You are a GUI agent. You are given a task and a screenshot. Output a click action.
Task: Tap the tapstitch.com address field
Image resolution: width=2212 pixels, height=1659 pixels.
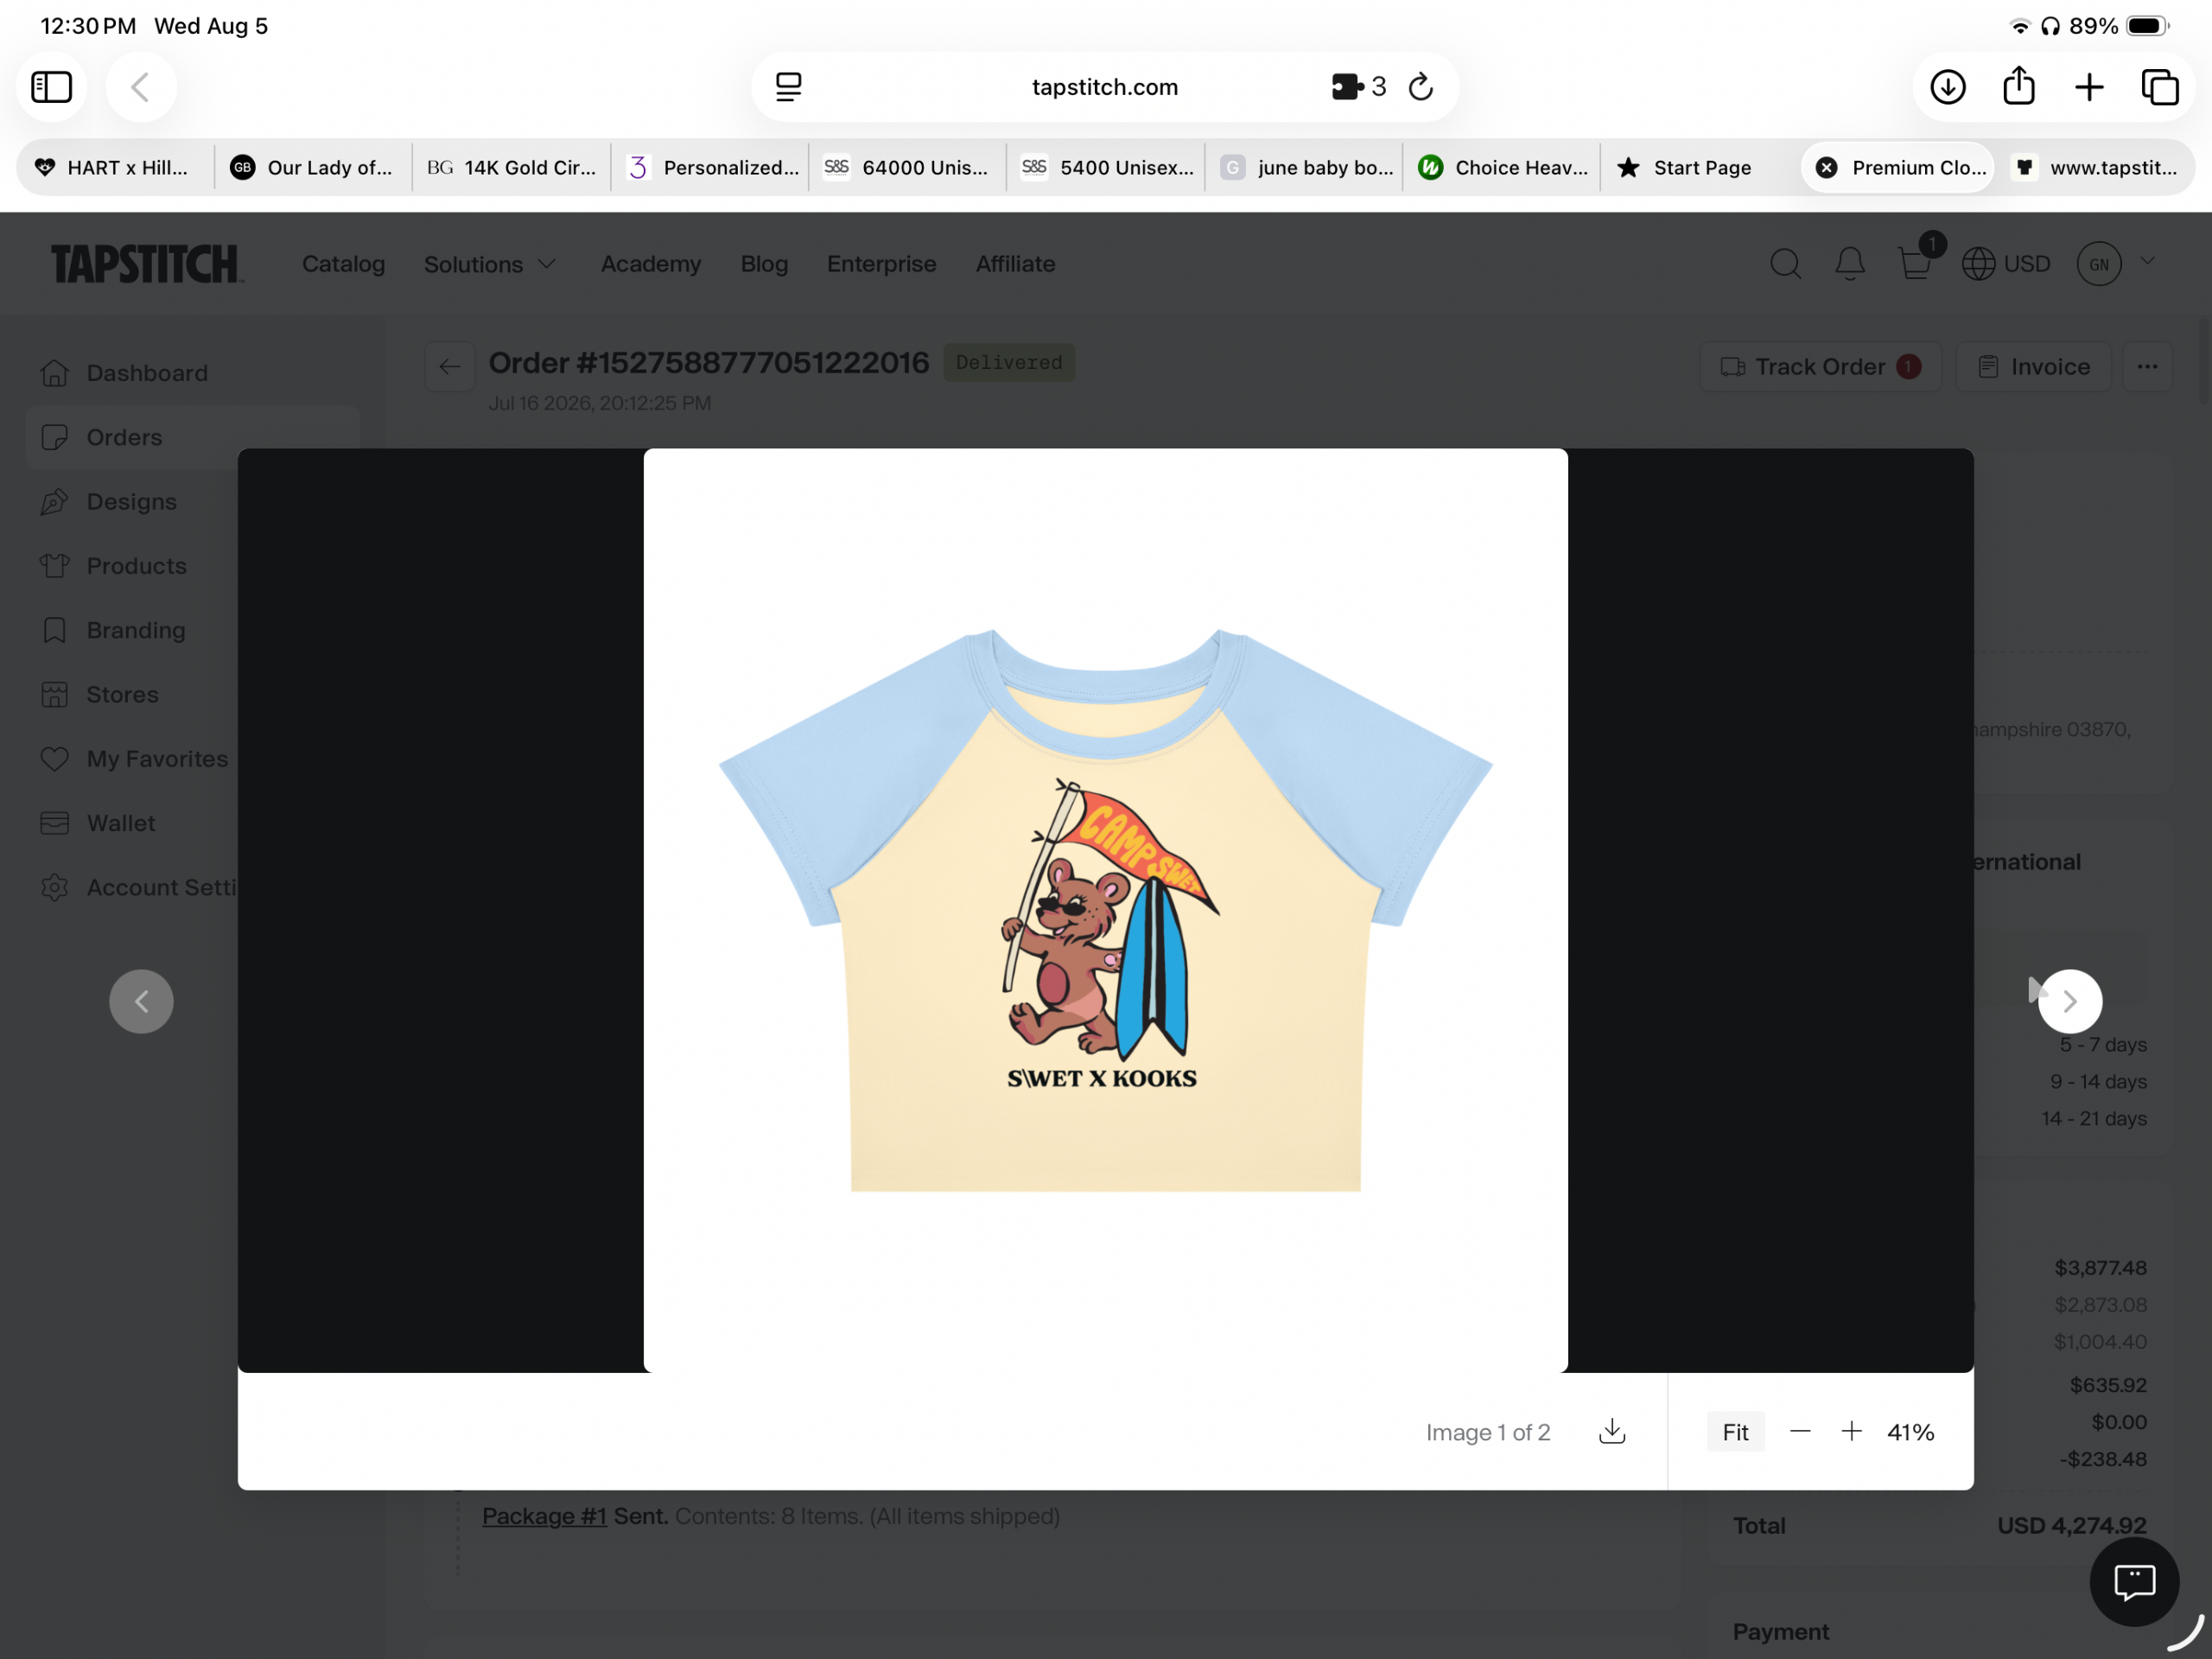[1104, 87]
